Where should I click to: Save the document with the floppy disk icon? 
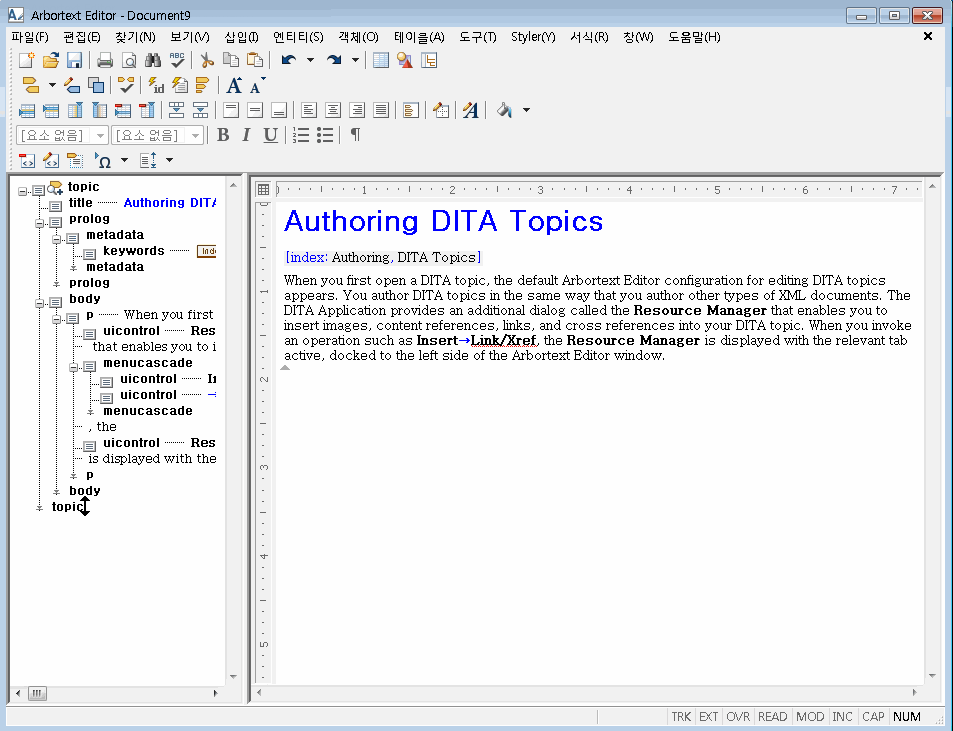click(x=74, y=60)
